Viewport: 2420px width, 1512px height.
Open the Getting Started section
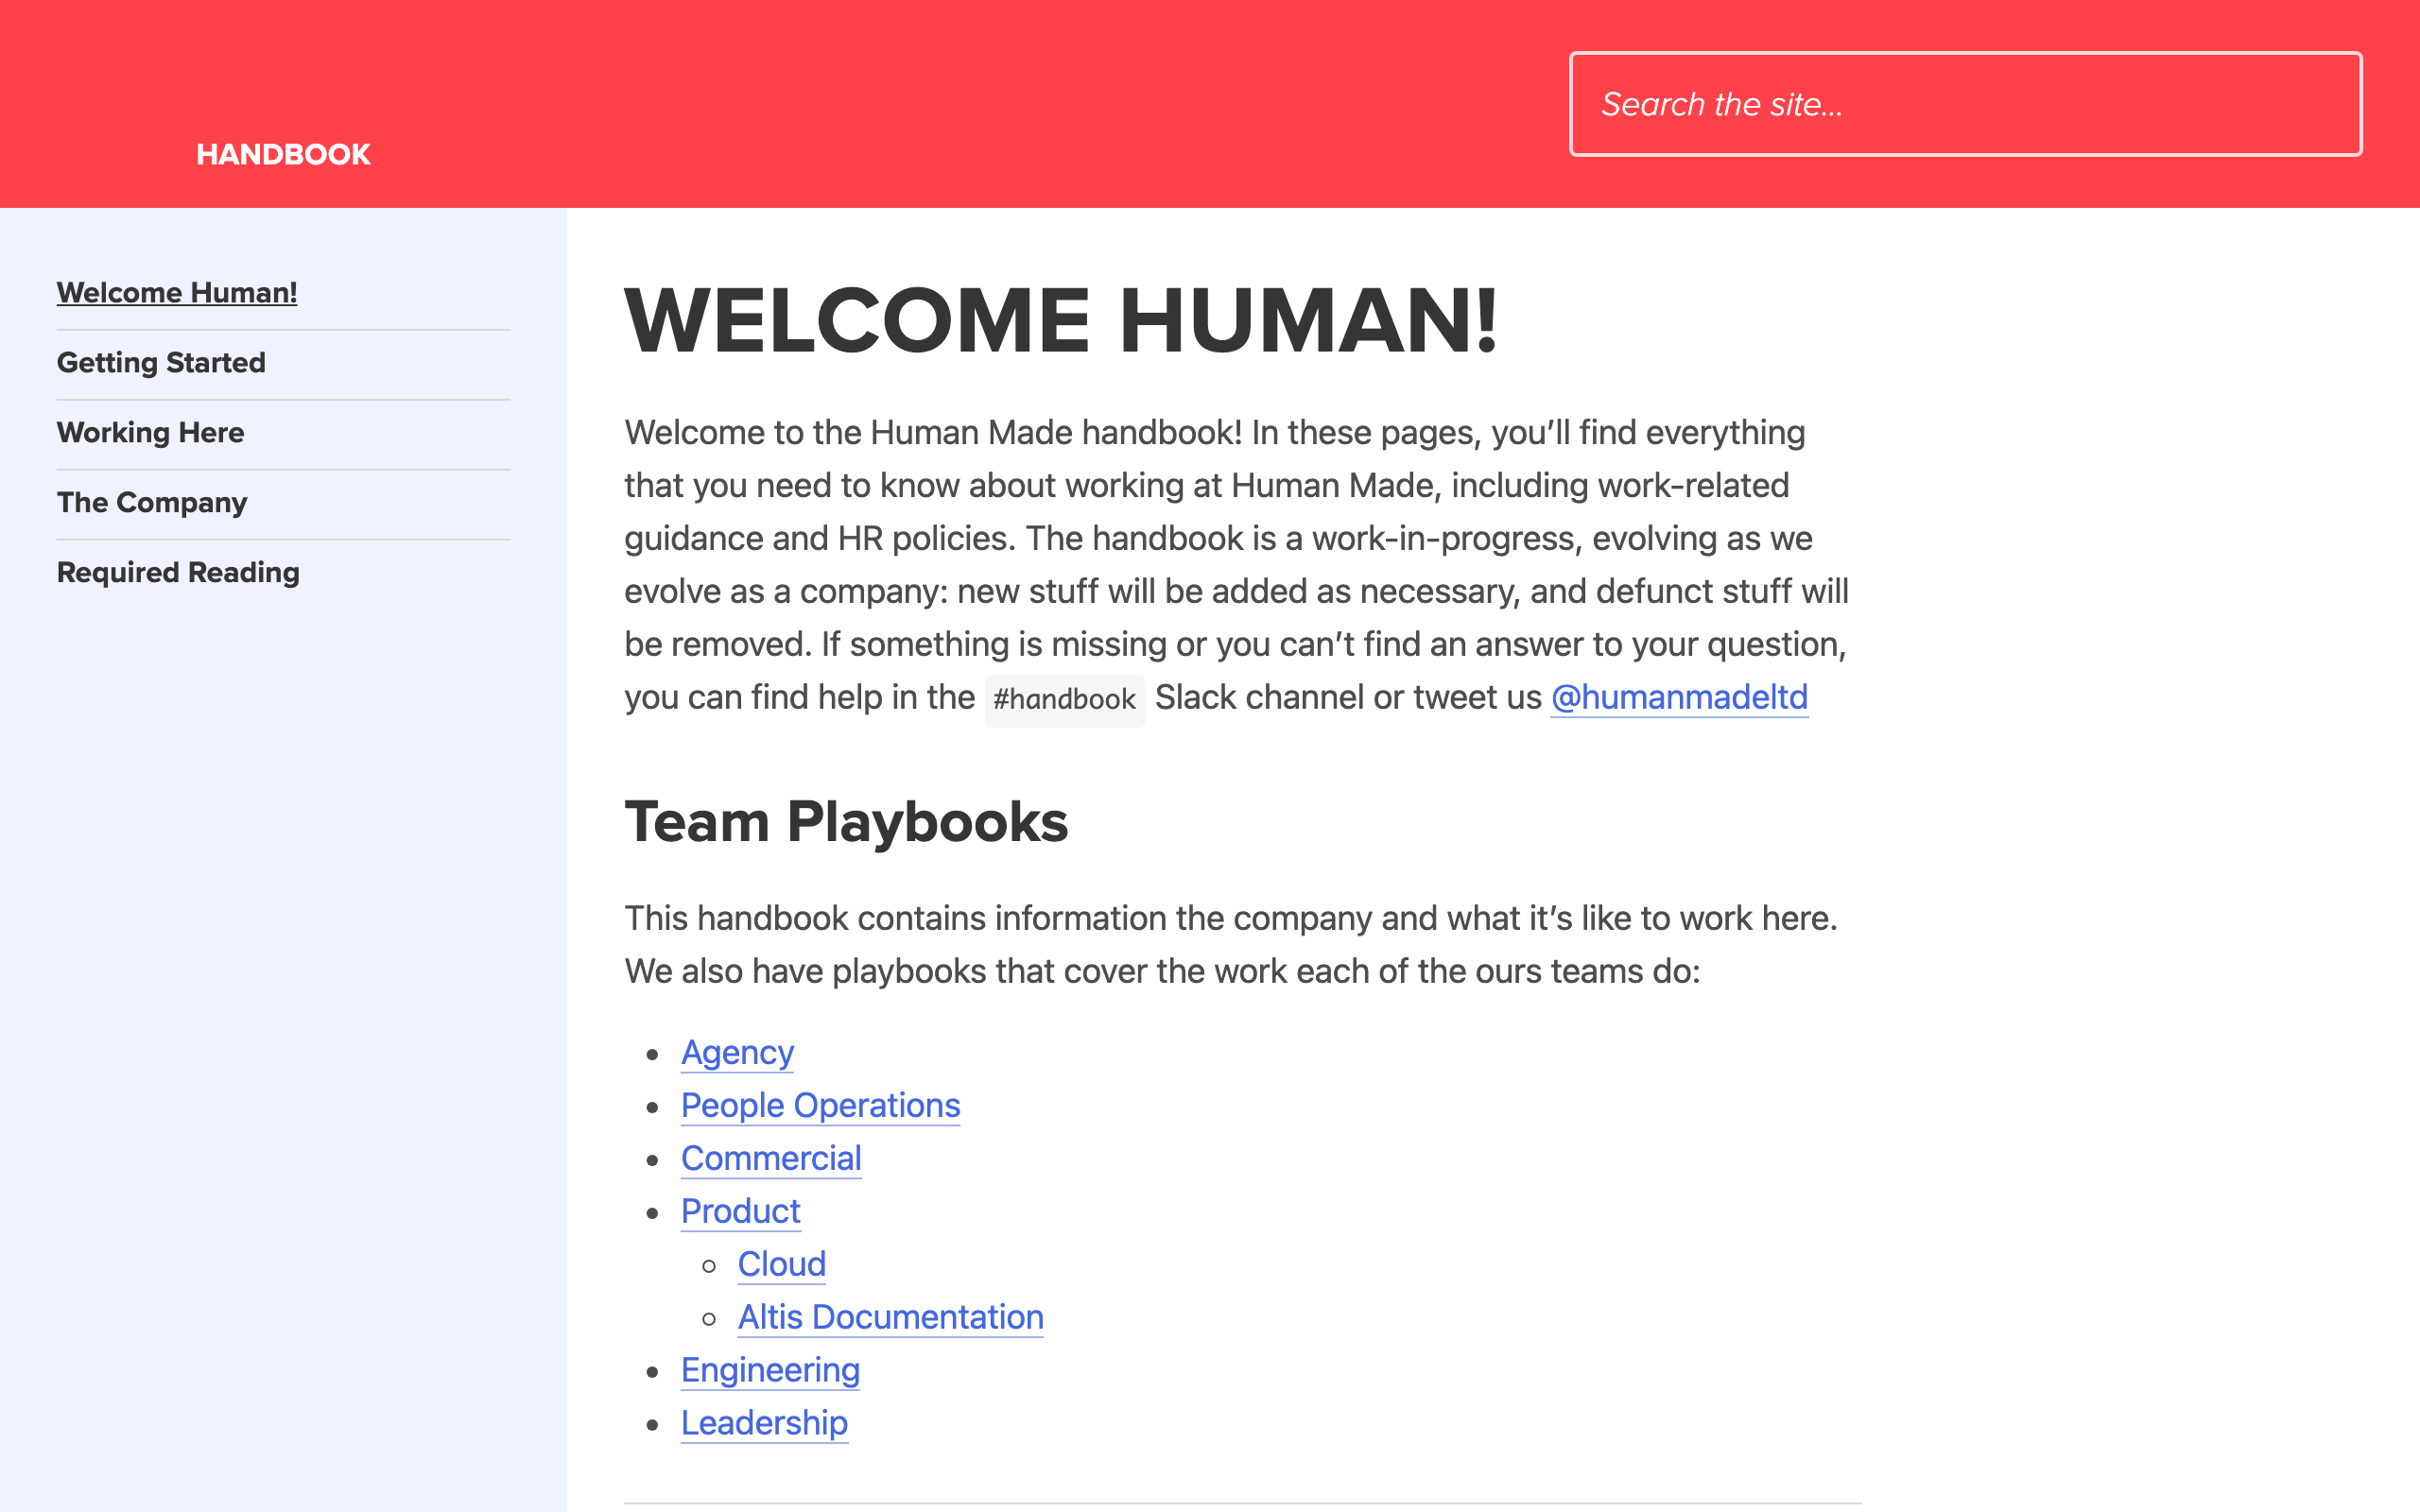161,362
